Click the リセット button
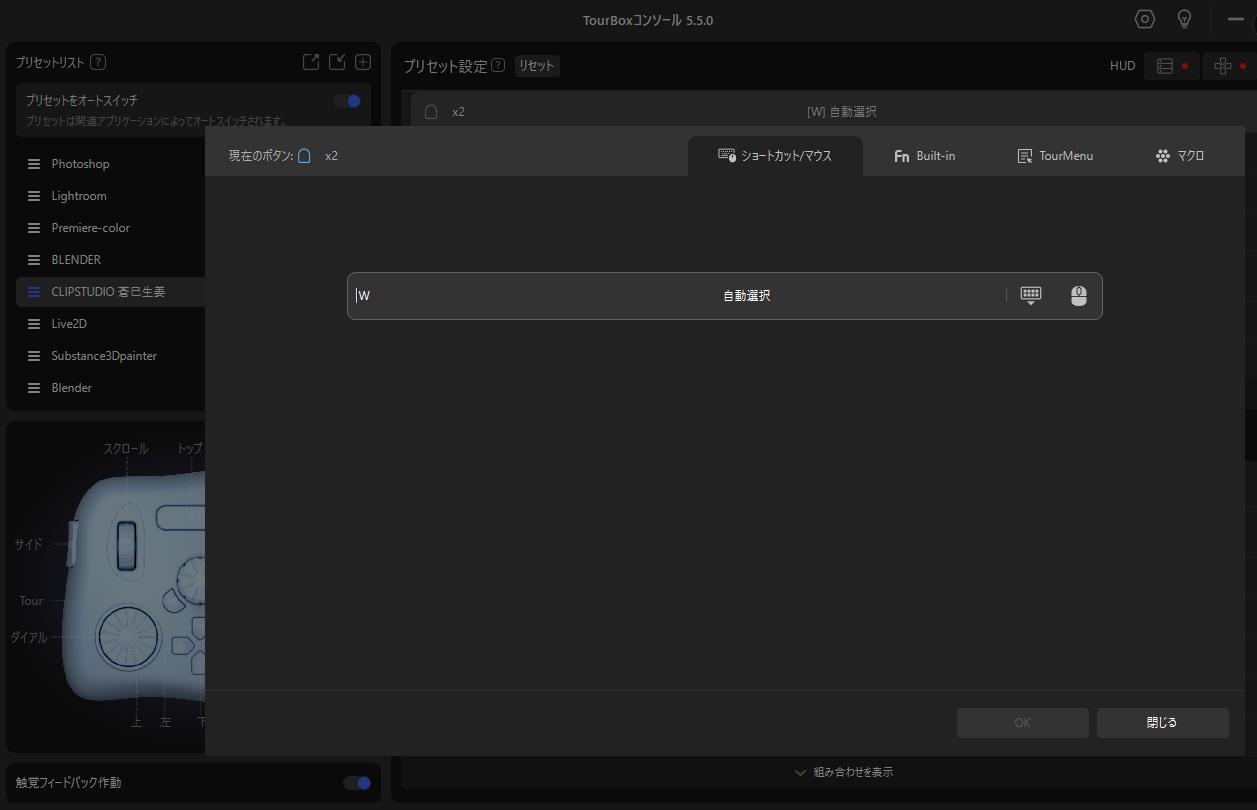The width and height of the screenshot is (1257, 810). coord(537,66)
